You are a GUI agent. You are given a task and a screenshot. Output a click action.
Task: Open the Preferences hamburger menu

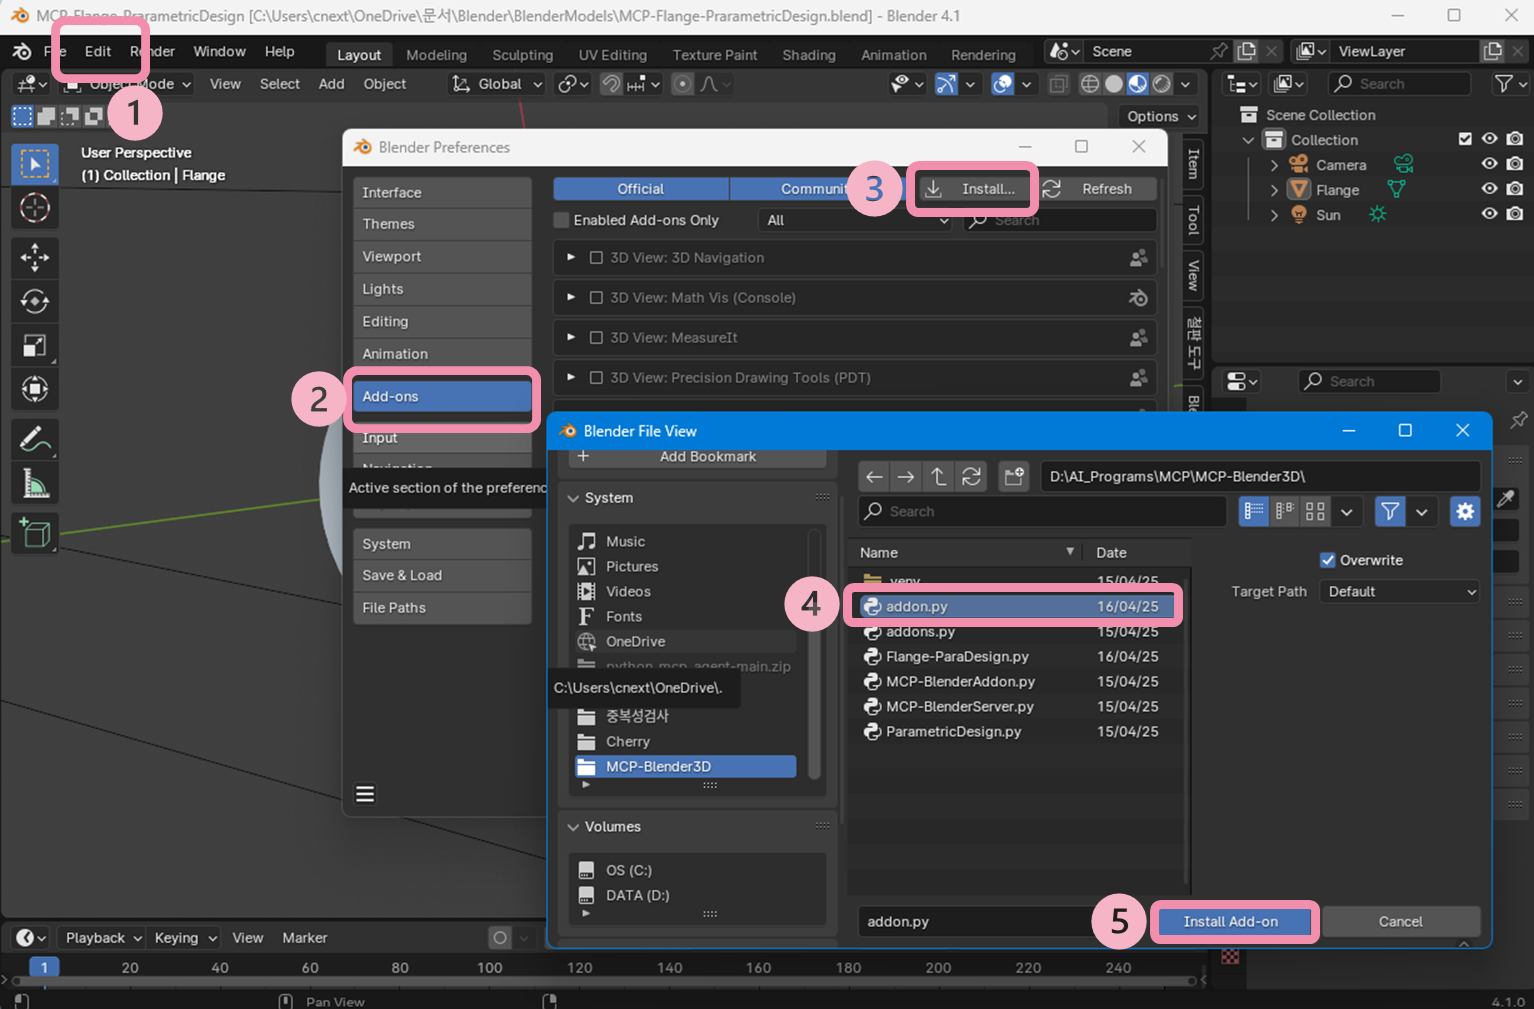coord(365,794)
